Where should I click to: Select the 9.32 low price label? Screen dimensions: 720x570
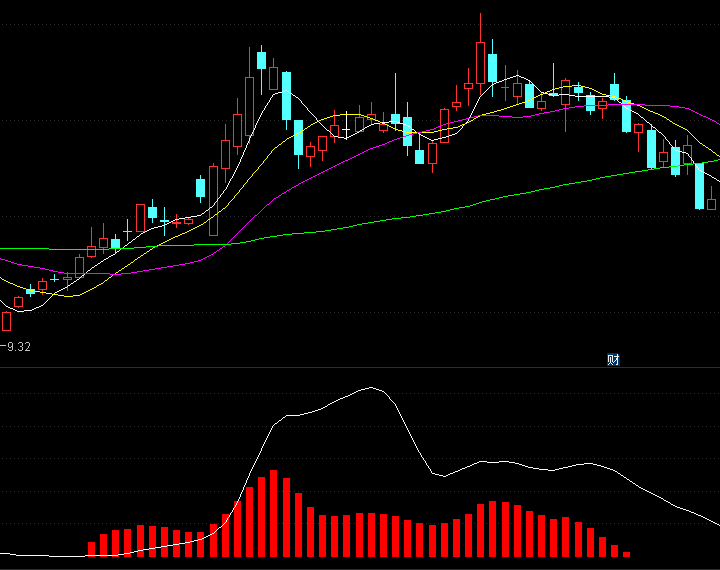(x=19, y=347)
